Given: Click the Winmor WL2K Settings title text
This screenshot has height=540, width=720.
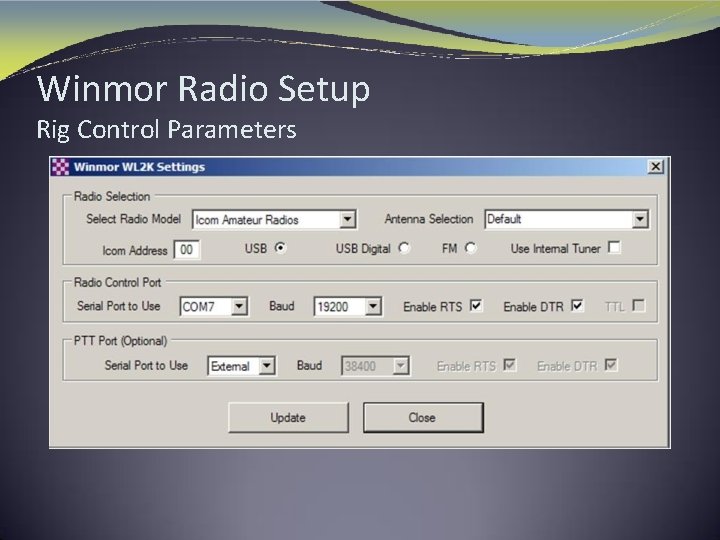Looking at the screenshot, I should tap(139, 167).
